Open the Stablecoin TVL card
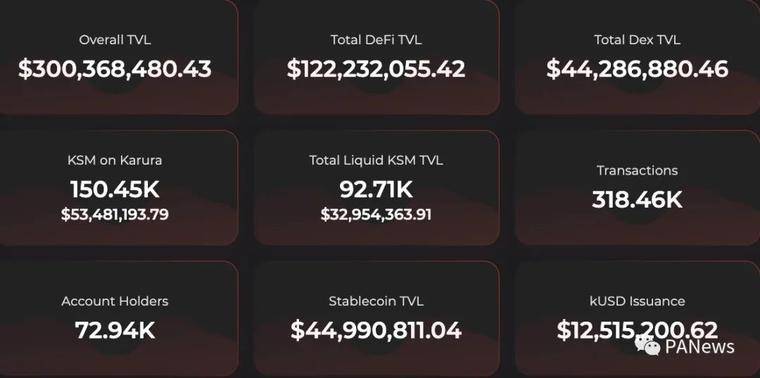Image resolution: width=760 pixels, height=378 pixels. point(376,319)
